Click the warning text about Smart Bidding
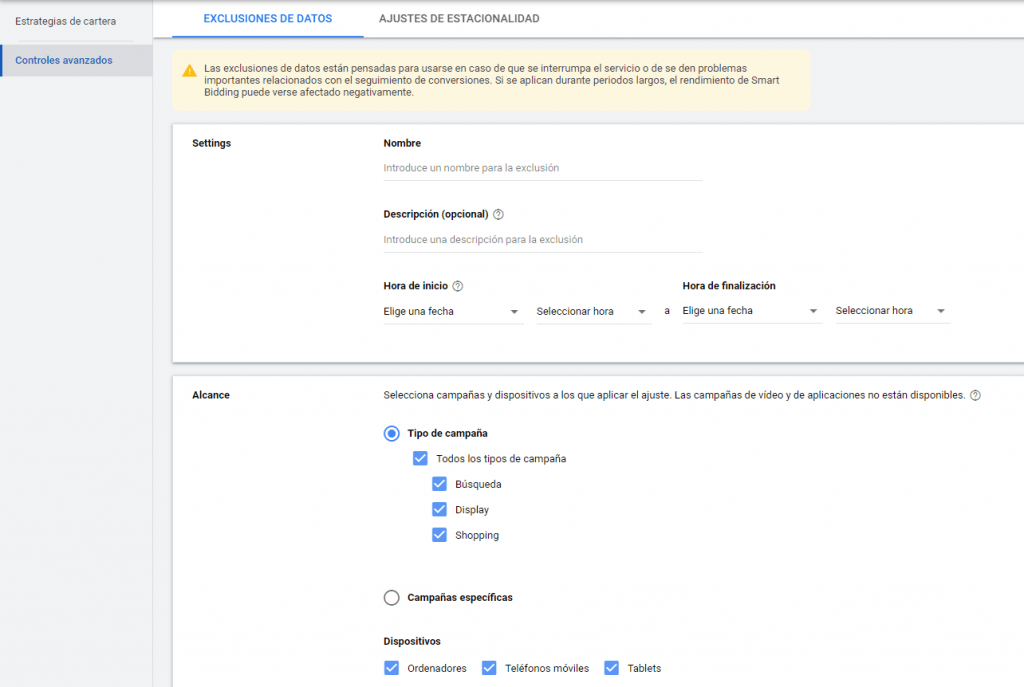 click(492, 80)
